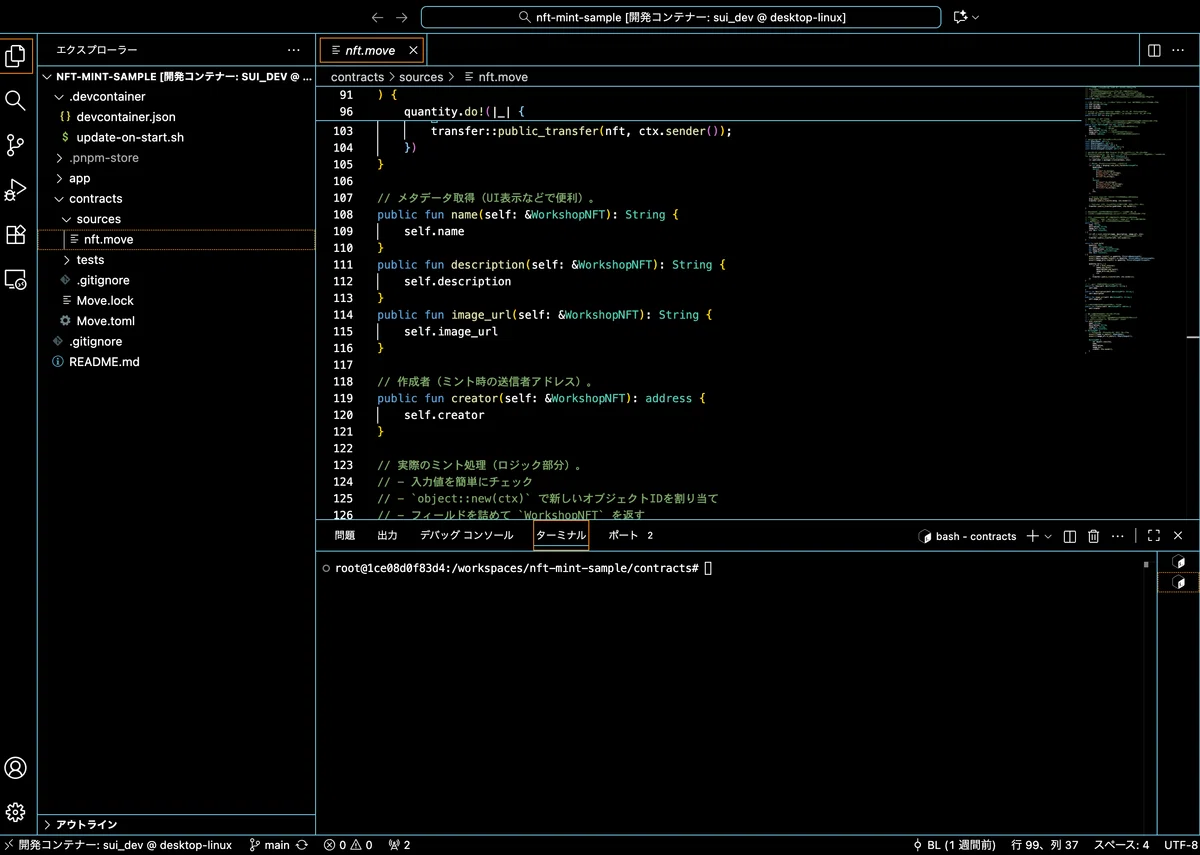Image resolution: width=1200 pixels, height=855 pixels.
Task: Collapse the sources folder
Action: click(x=176, y=219)
